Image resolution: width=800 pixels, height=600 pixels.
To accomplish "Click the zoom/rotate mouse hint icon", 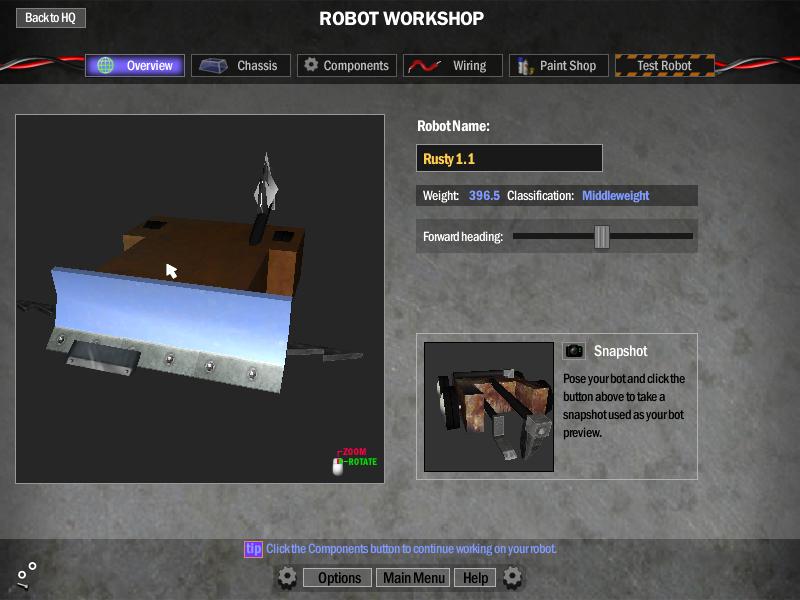I will pyautogui.click(x=338, y=466).
